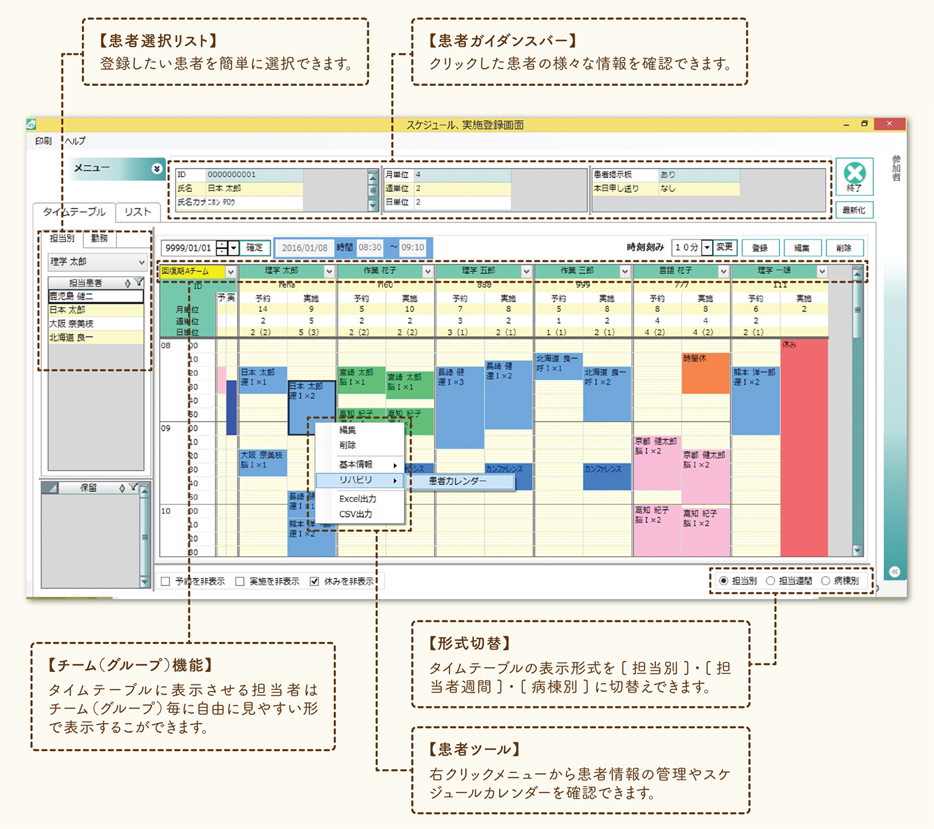The height and width of the screenshot is (829, 934).
Task: Open dropdown on 言語 花子 column header
Action: click(x=723, y=272)
